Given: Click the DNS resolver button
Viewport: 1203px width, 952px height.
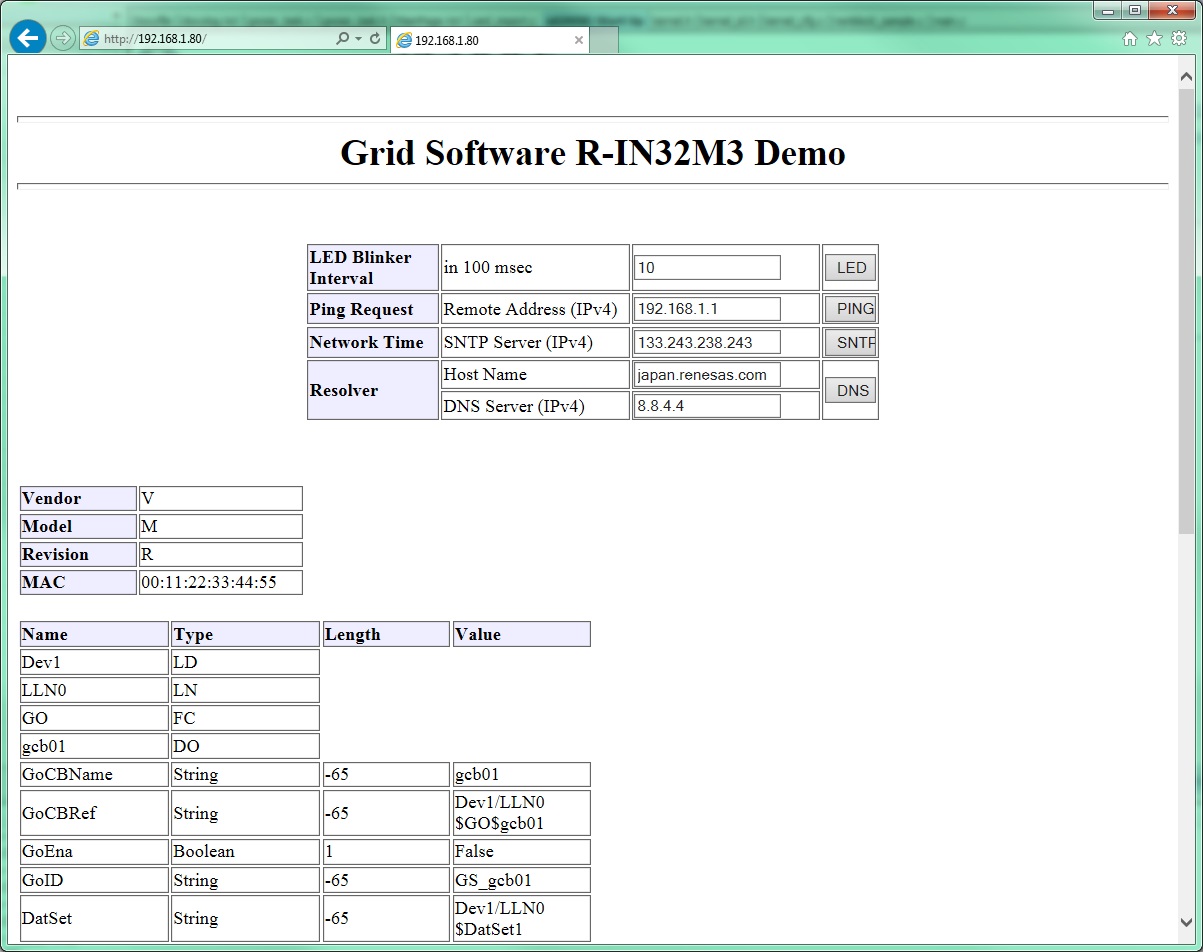Looking at the screenshot, I should point(850,390).
